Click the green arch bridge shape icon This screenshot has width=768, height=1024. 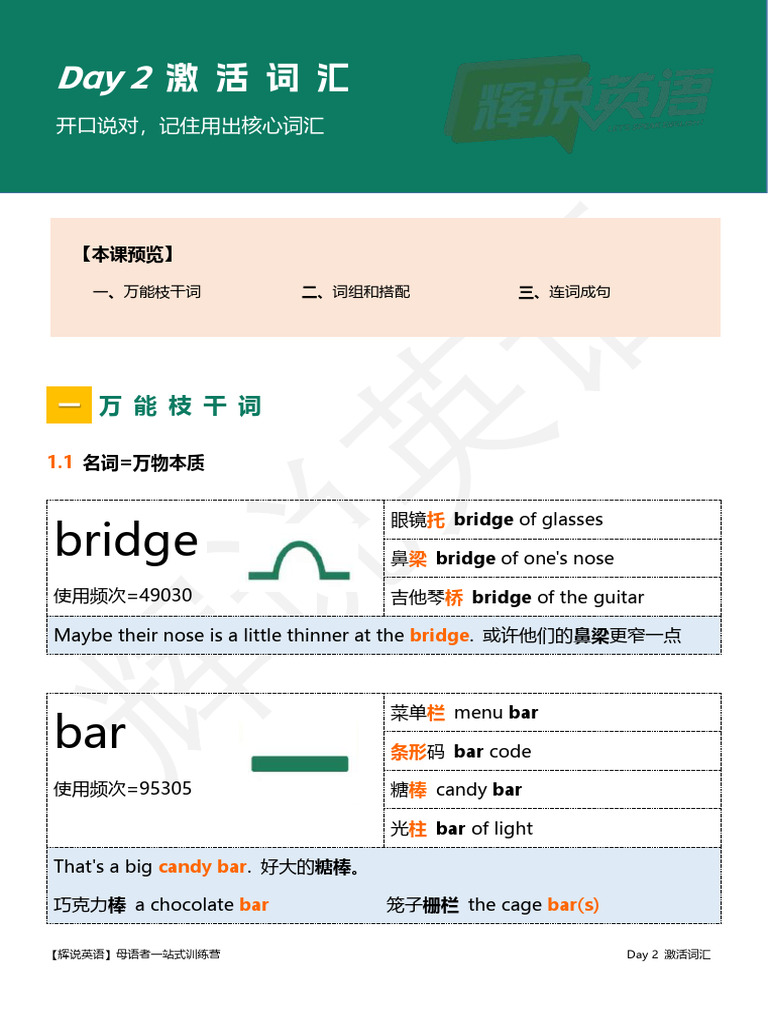299,560
